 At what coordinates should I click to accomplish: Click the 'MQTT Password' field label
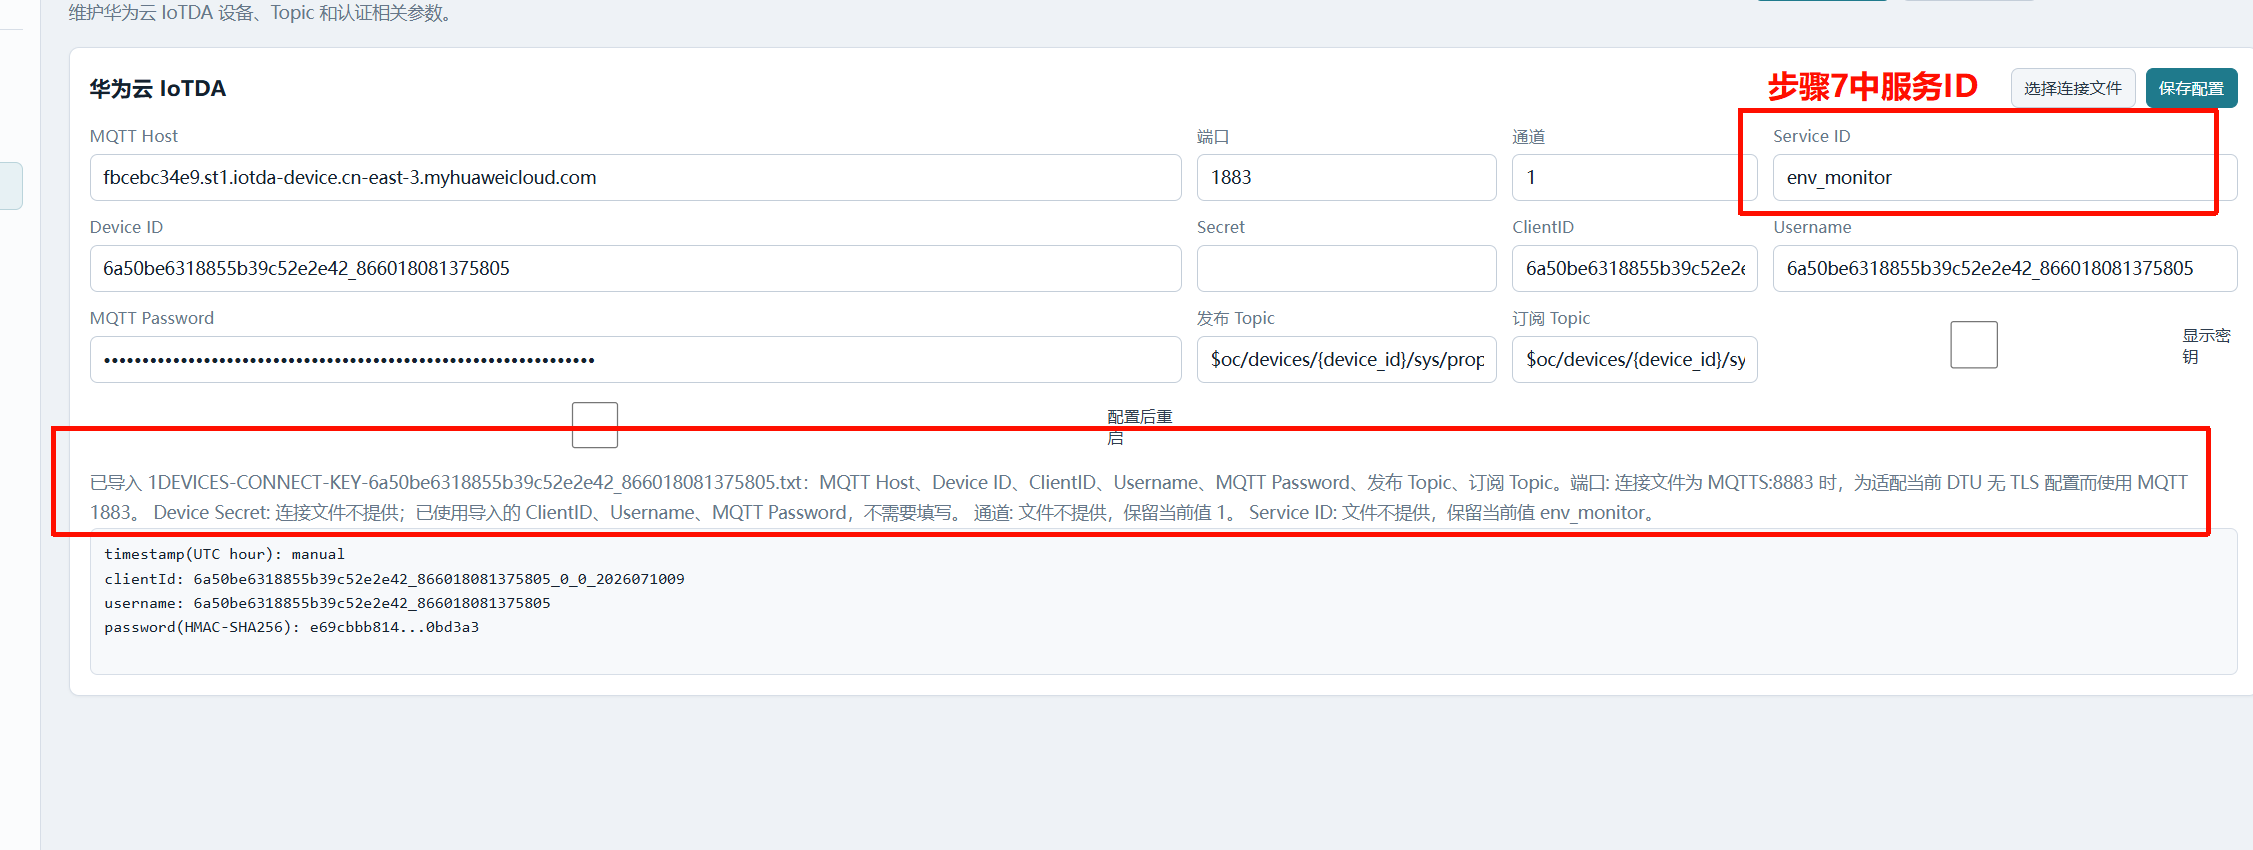click(152, 318)
